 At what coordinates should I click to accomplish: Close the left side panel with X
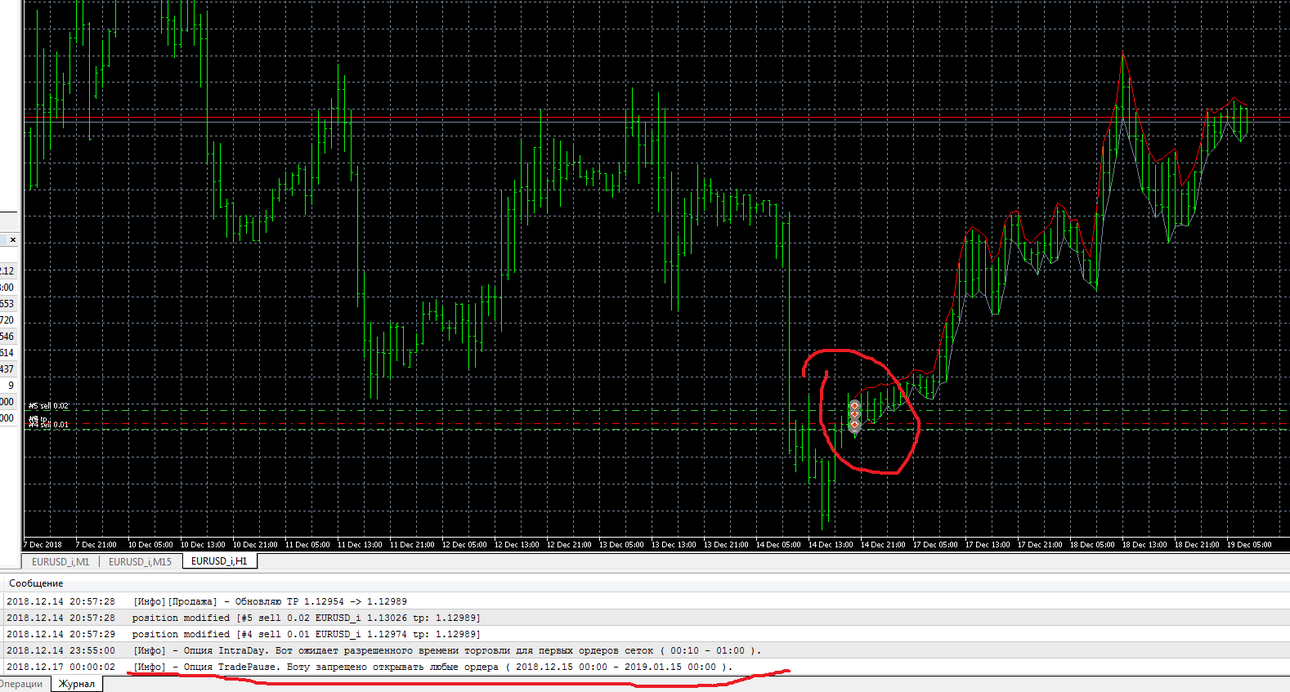pyautogui.click(x=13, y=240)
